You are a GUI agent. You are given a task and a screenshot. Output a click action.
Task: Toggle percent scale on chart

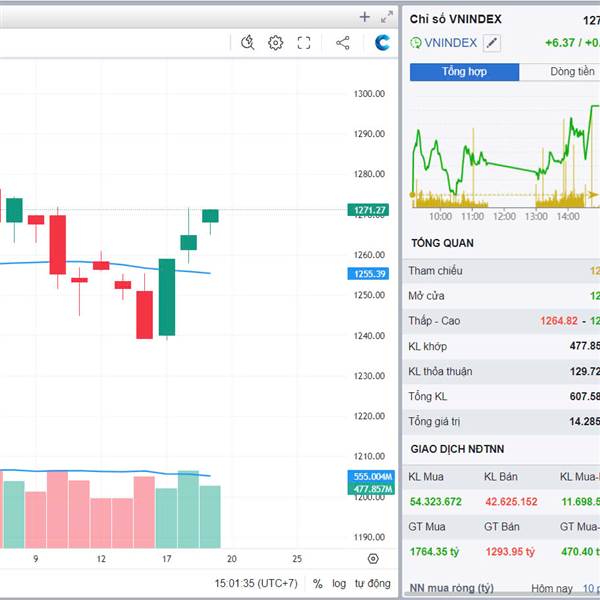(318, 584)
